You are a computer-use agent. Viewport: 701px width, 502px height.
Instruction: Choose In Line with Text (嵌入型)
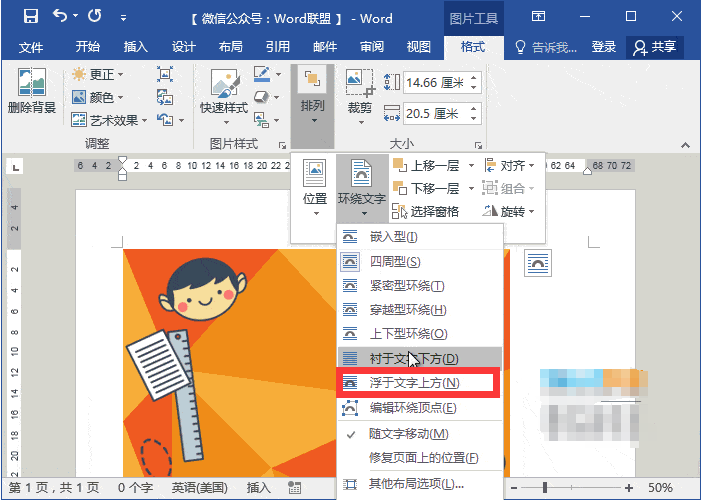click(x=420, y=237)
